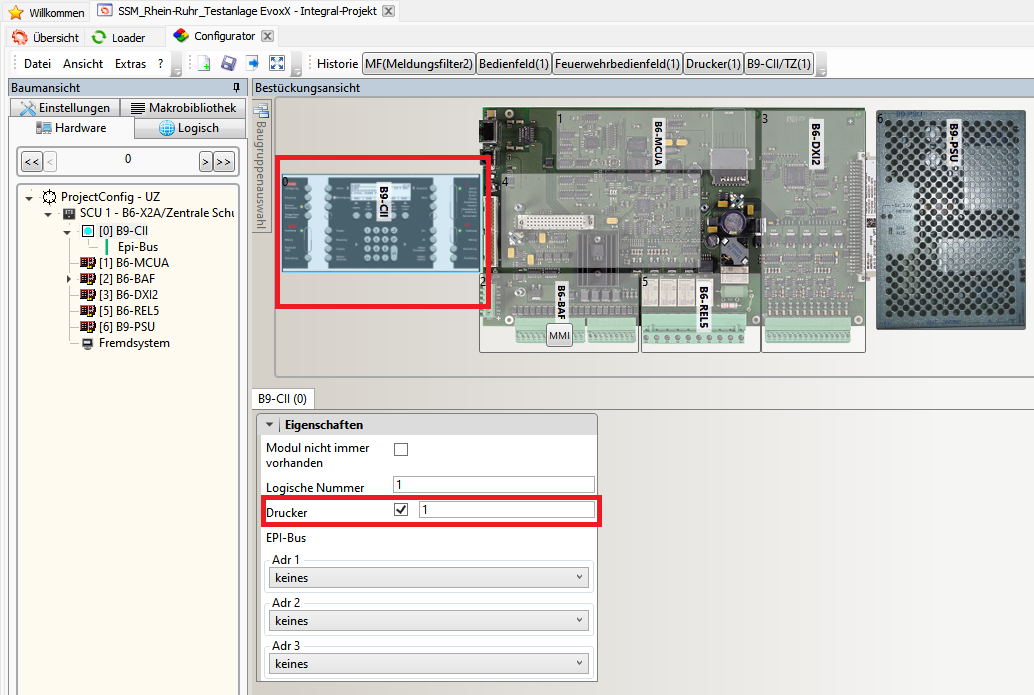Open the Extras menu

[131, 64]
